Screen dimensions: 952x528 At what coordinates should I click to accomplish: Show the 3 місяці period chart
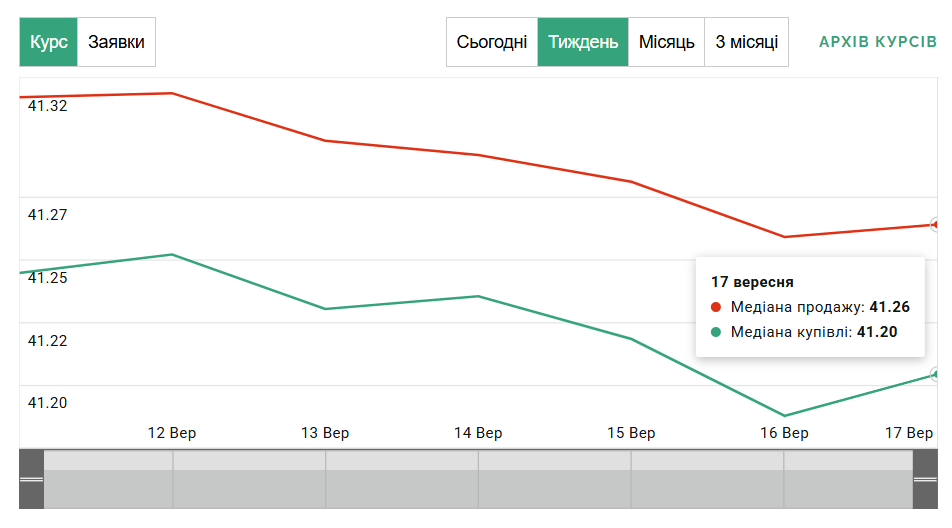746,42
